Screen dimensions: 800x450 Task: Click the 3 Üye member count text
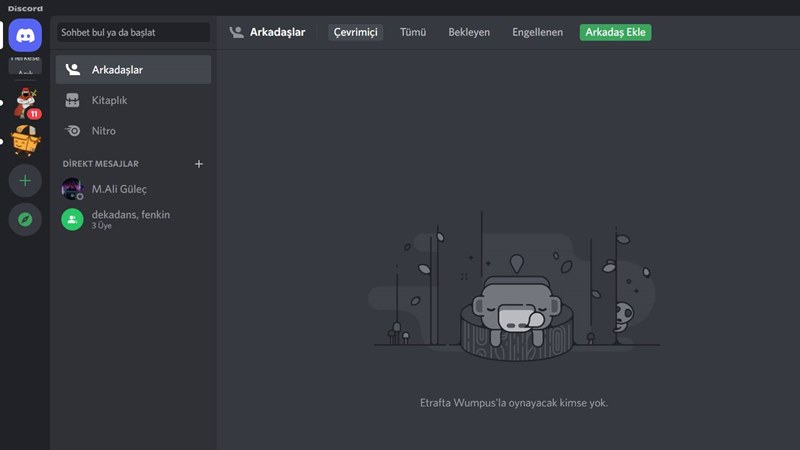pyautogui.click(x=102, y=226)
